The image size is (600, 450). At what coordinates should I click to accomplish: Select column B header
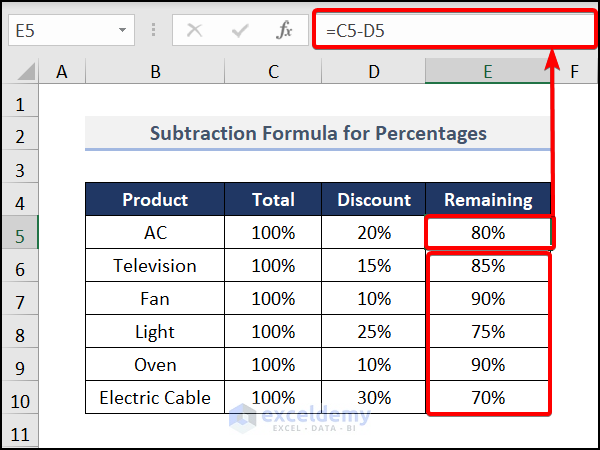tap(155, 71)
